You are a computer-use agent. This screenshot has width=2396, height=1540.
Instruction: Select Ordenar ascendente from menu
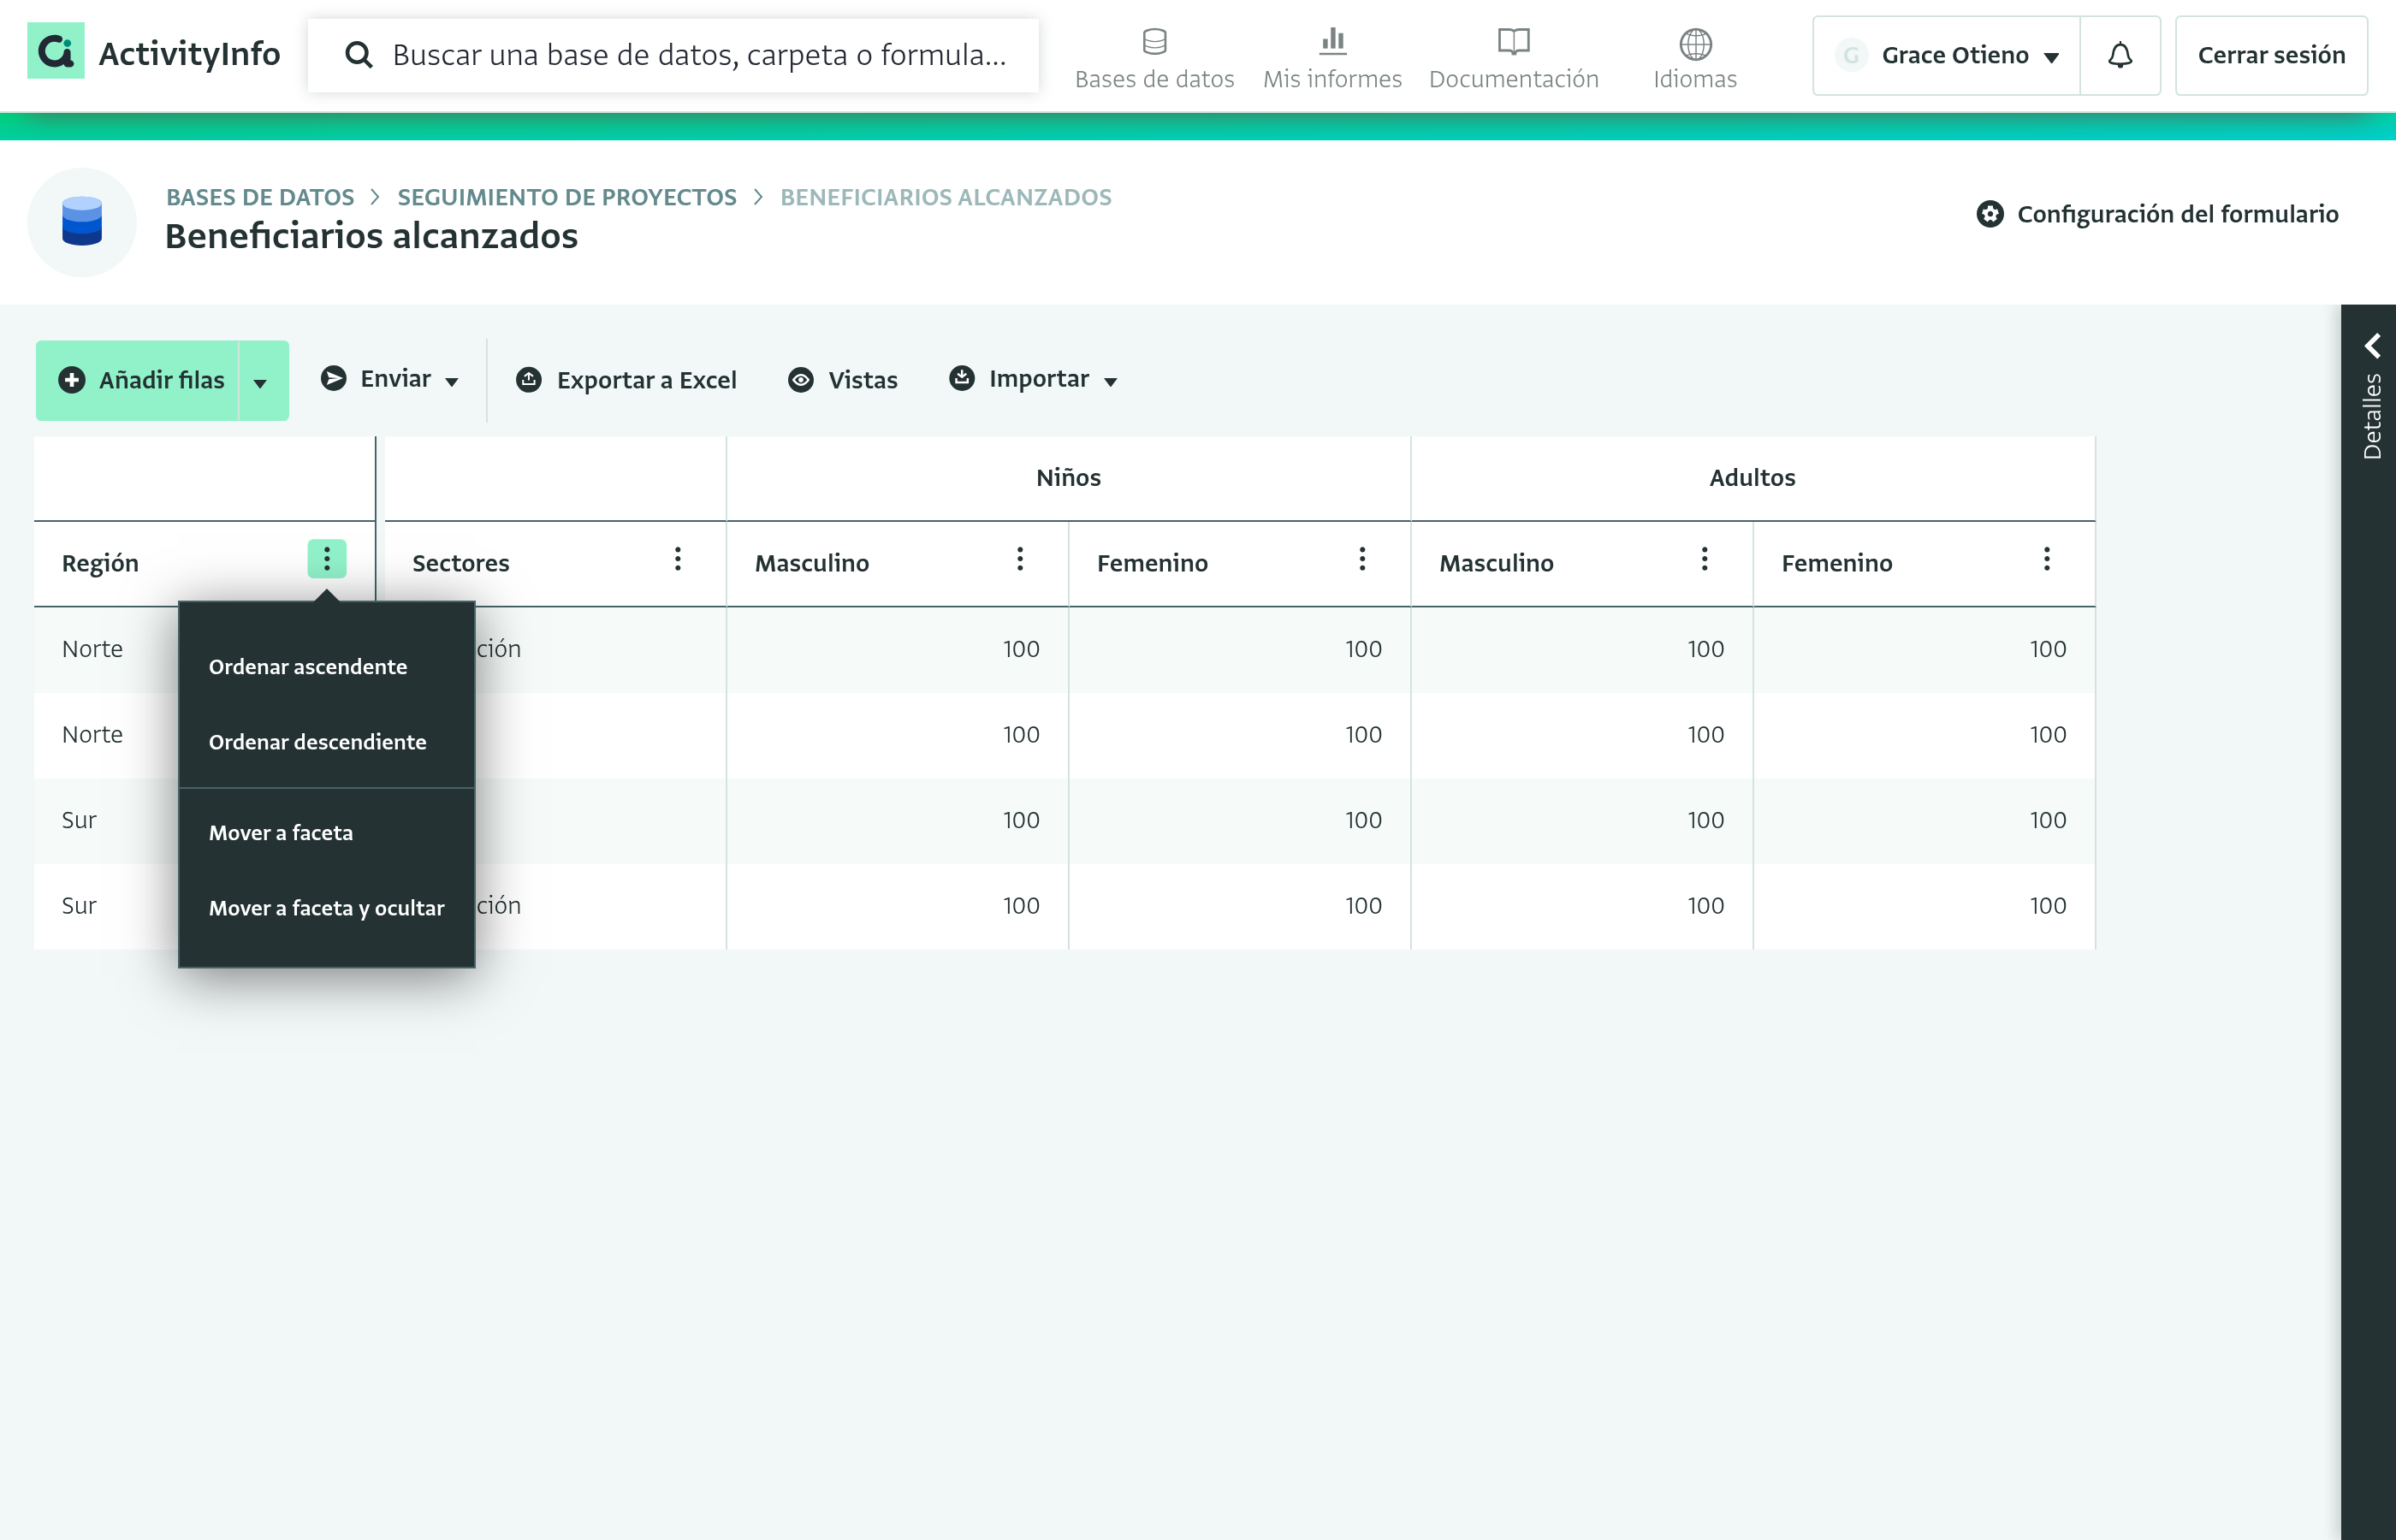[307, 667]
